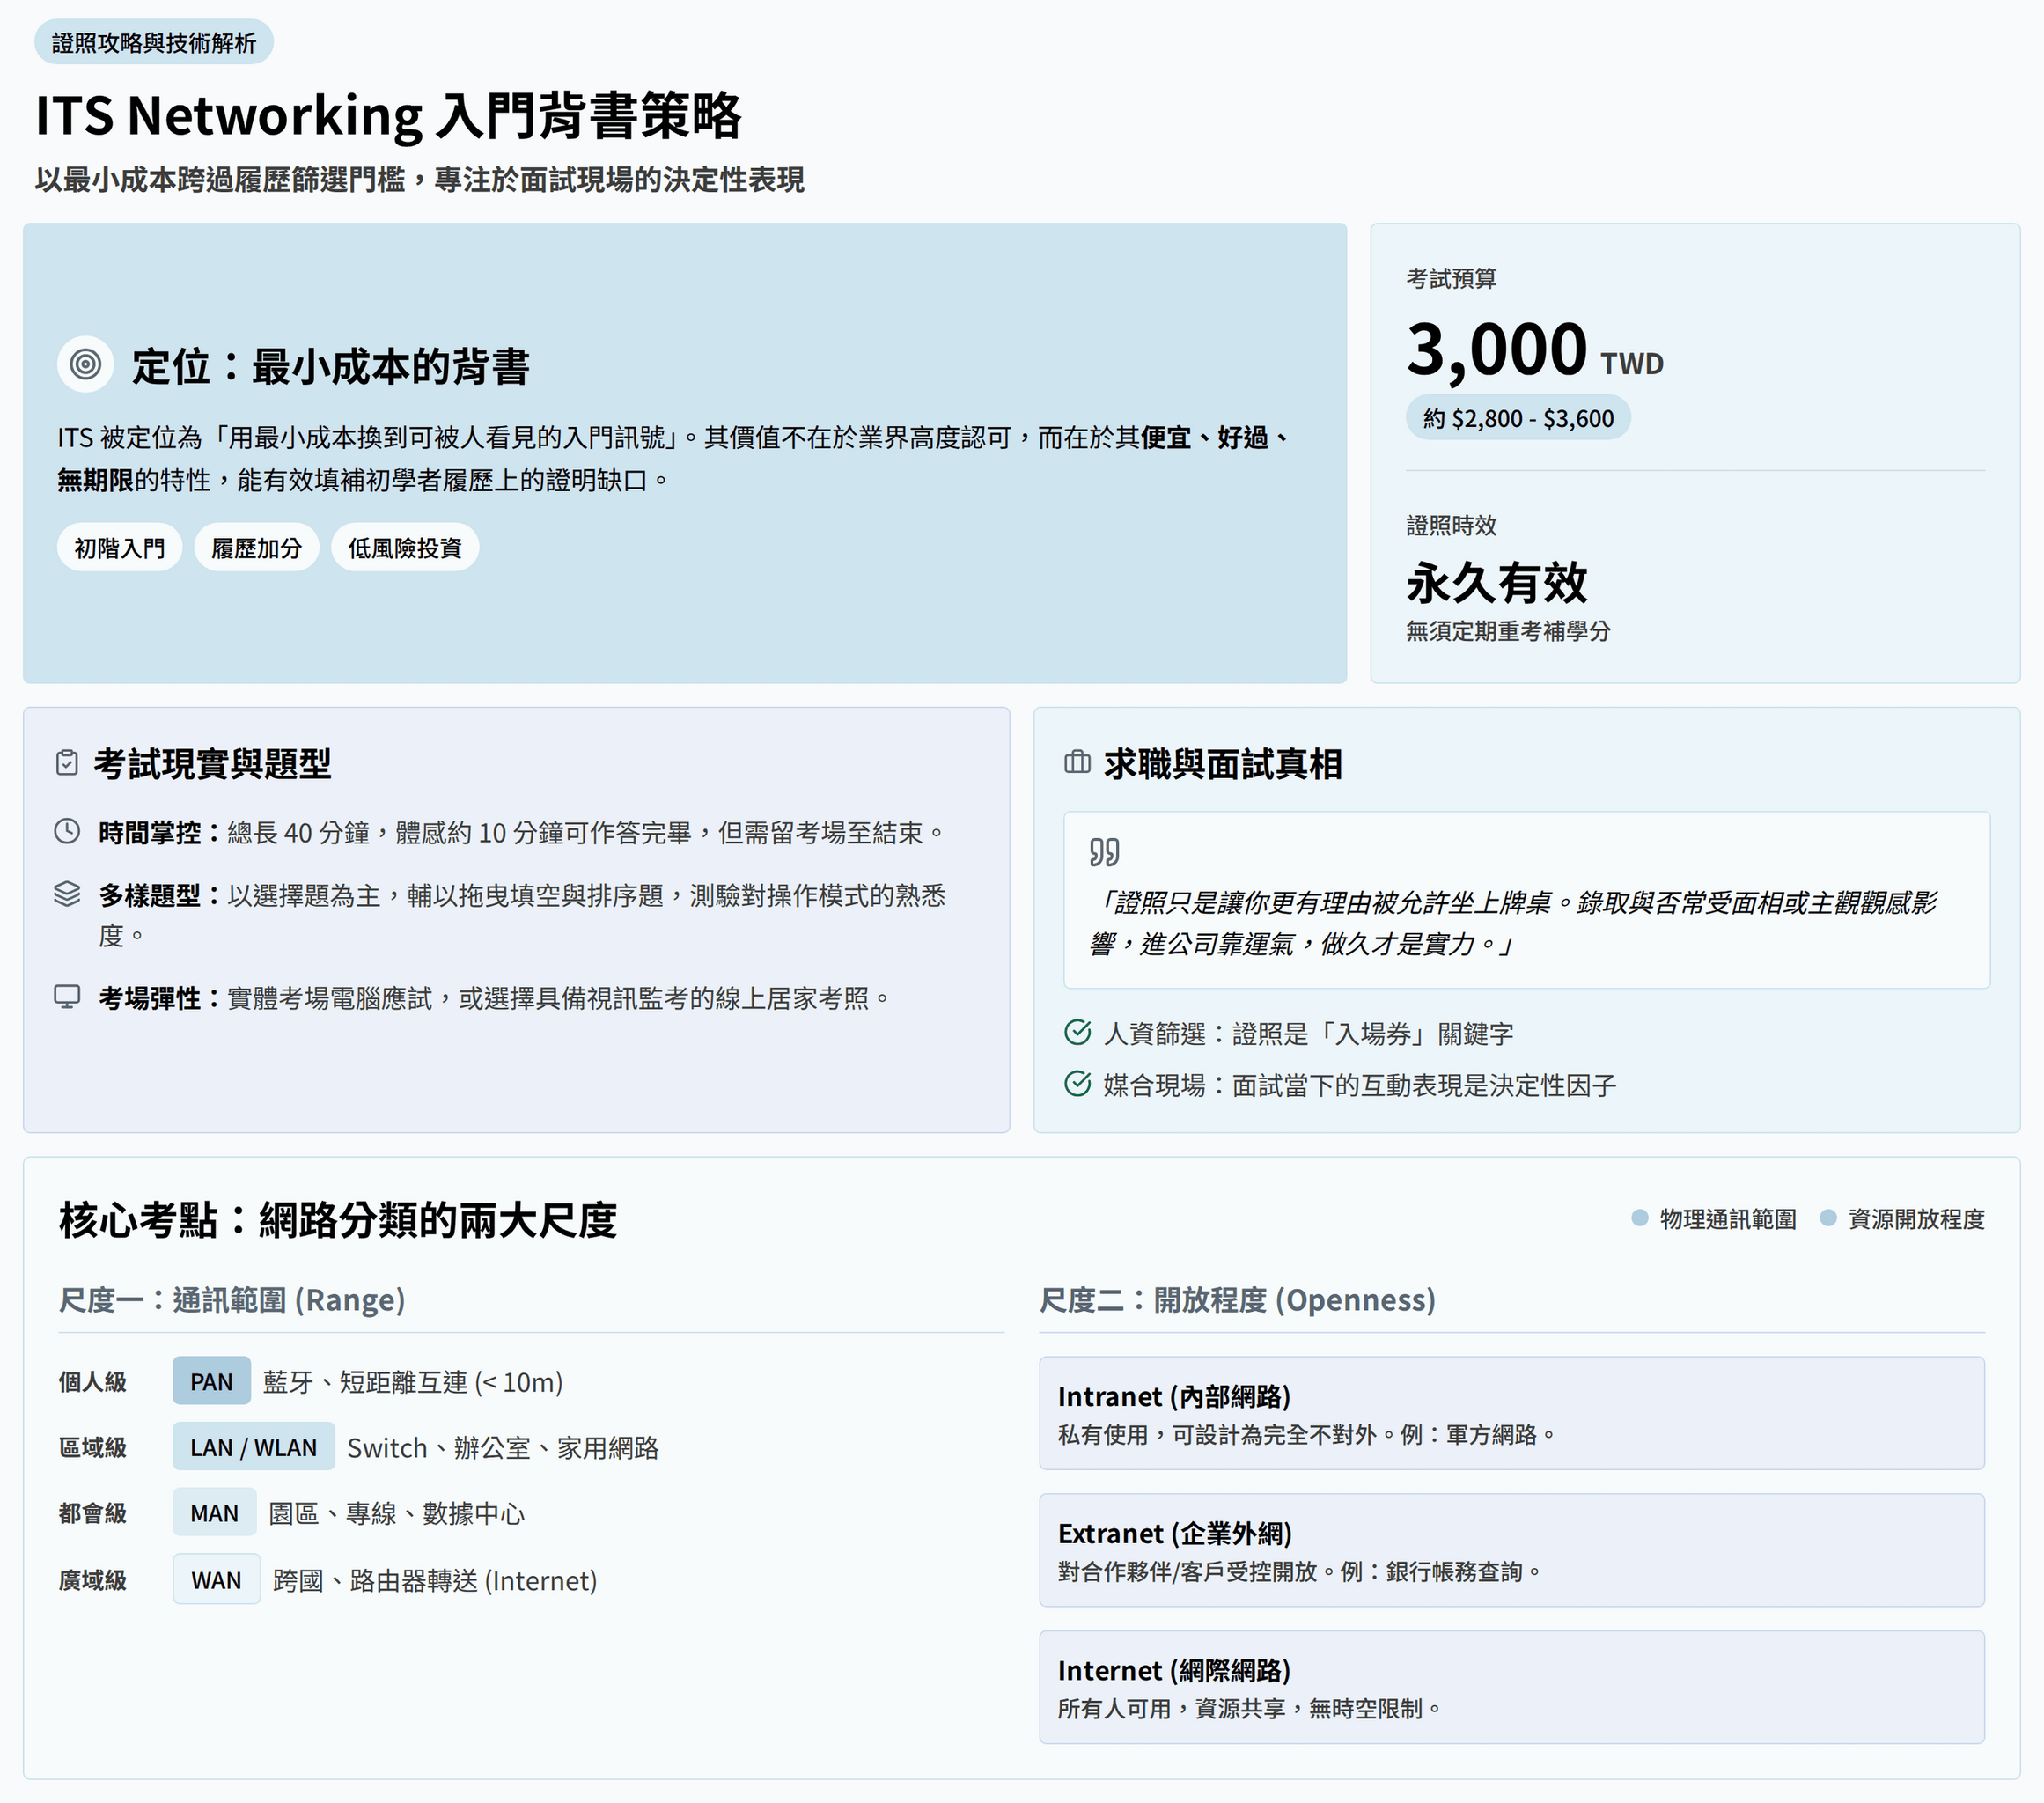
Task: Open the Extranet (企業外網) card
Action: [x=1511, y=1550]
